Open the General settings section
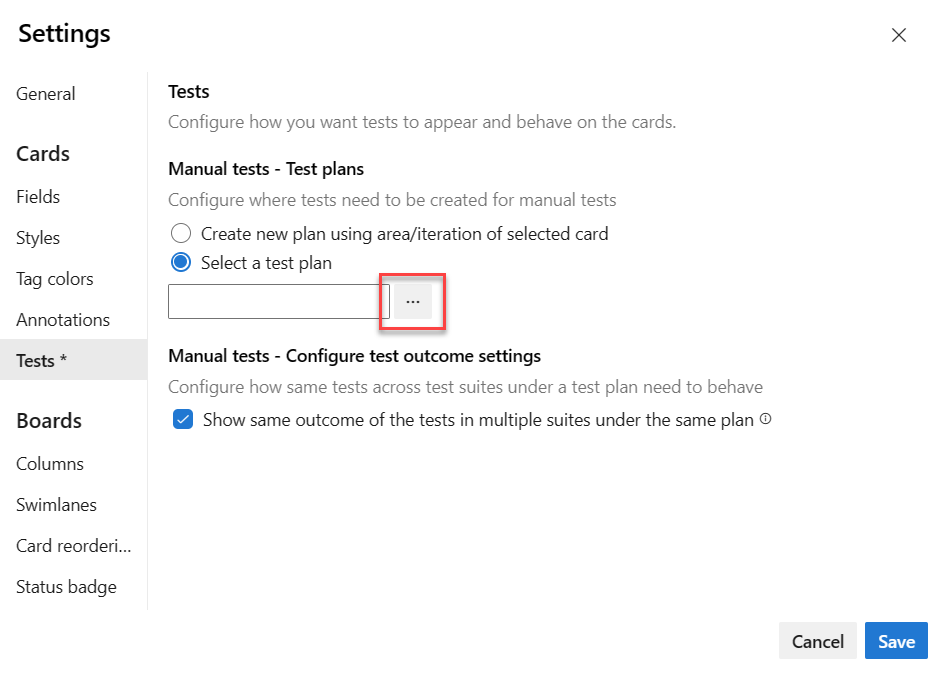Viewport: 942px width, 673px height. (46, 94)
